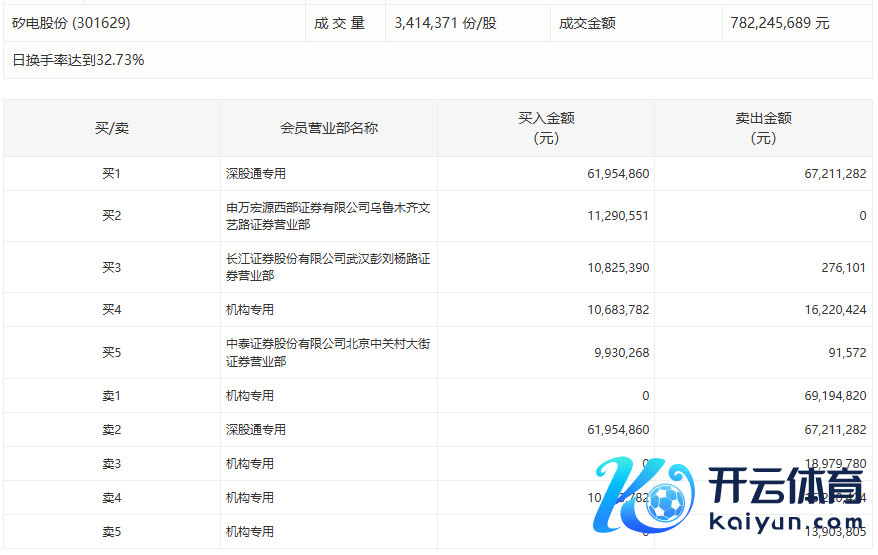Click the 782,245,689 元 turnover value

pos(780,22)
